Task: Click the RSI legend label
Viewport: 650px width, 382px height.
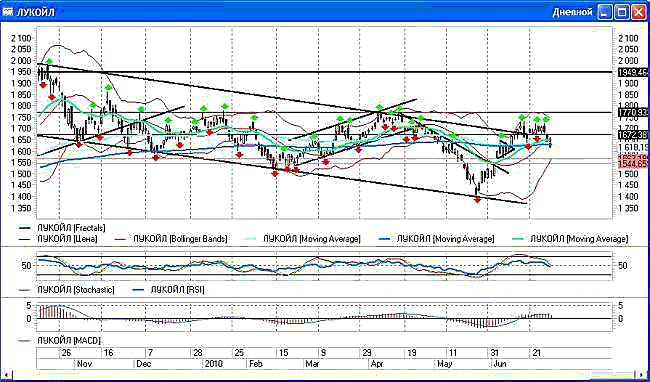Action: [178, 289]
